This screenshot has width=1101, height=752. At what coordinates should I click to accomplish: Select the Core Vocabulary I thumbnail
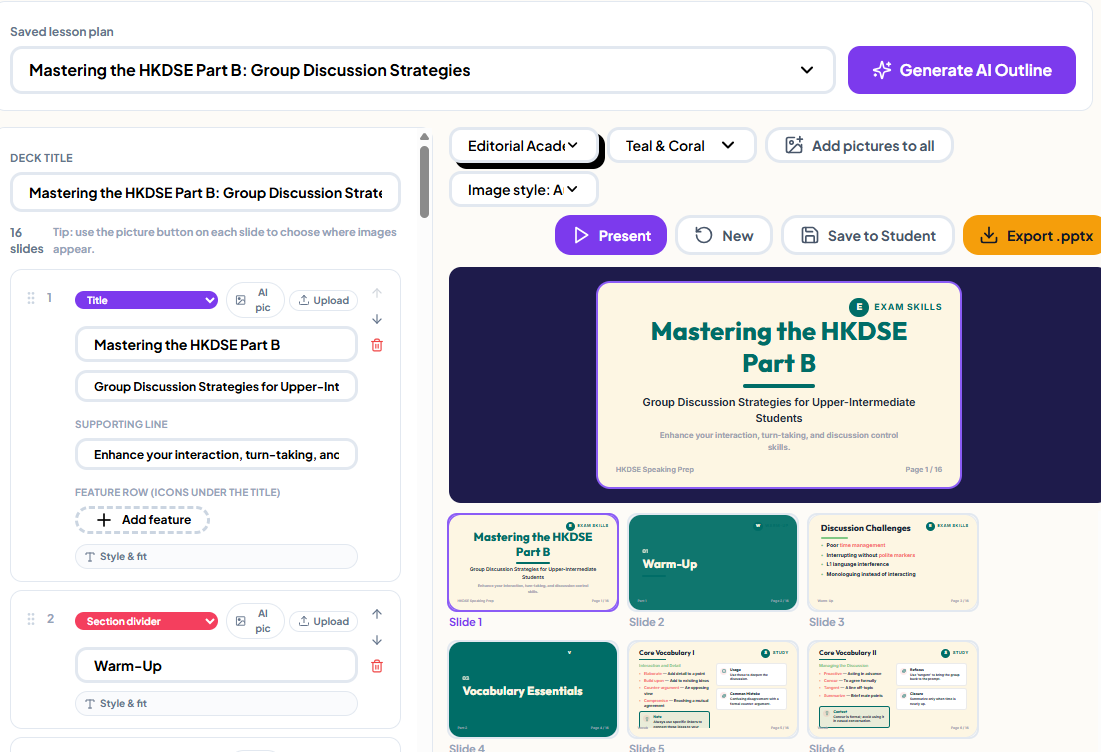pos(713,690)
